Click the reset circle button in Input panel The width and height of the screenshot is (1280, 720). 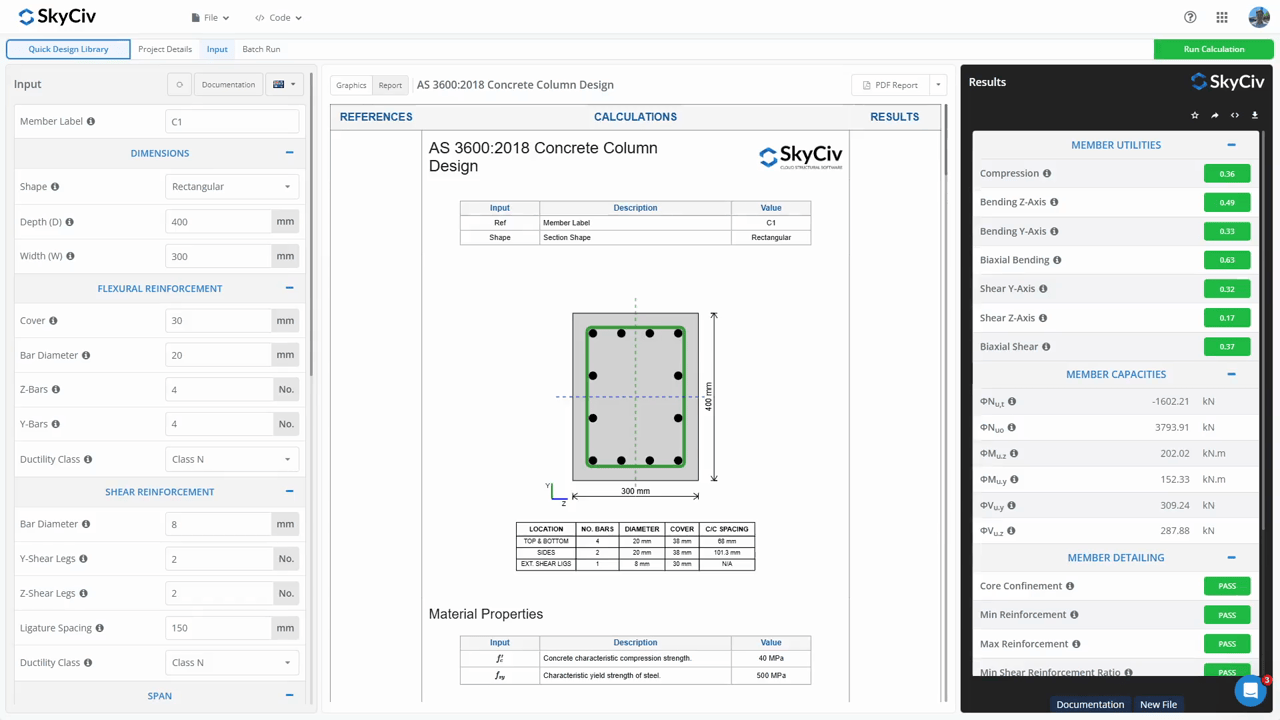click(x=180, y=85)
